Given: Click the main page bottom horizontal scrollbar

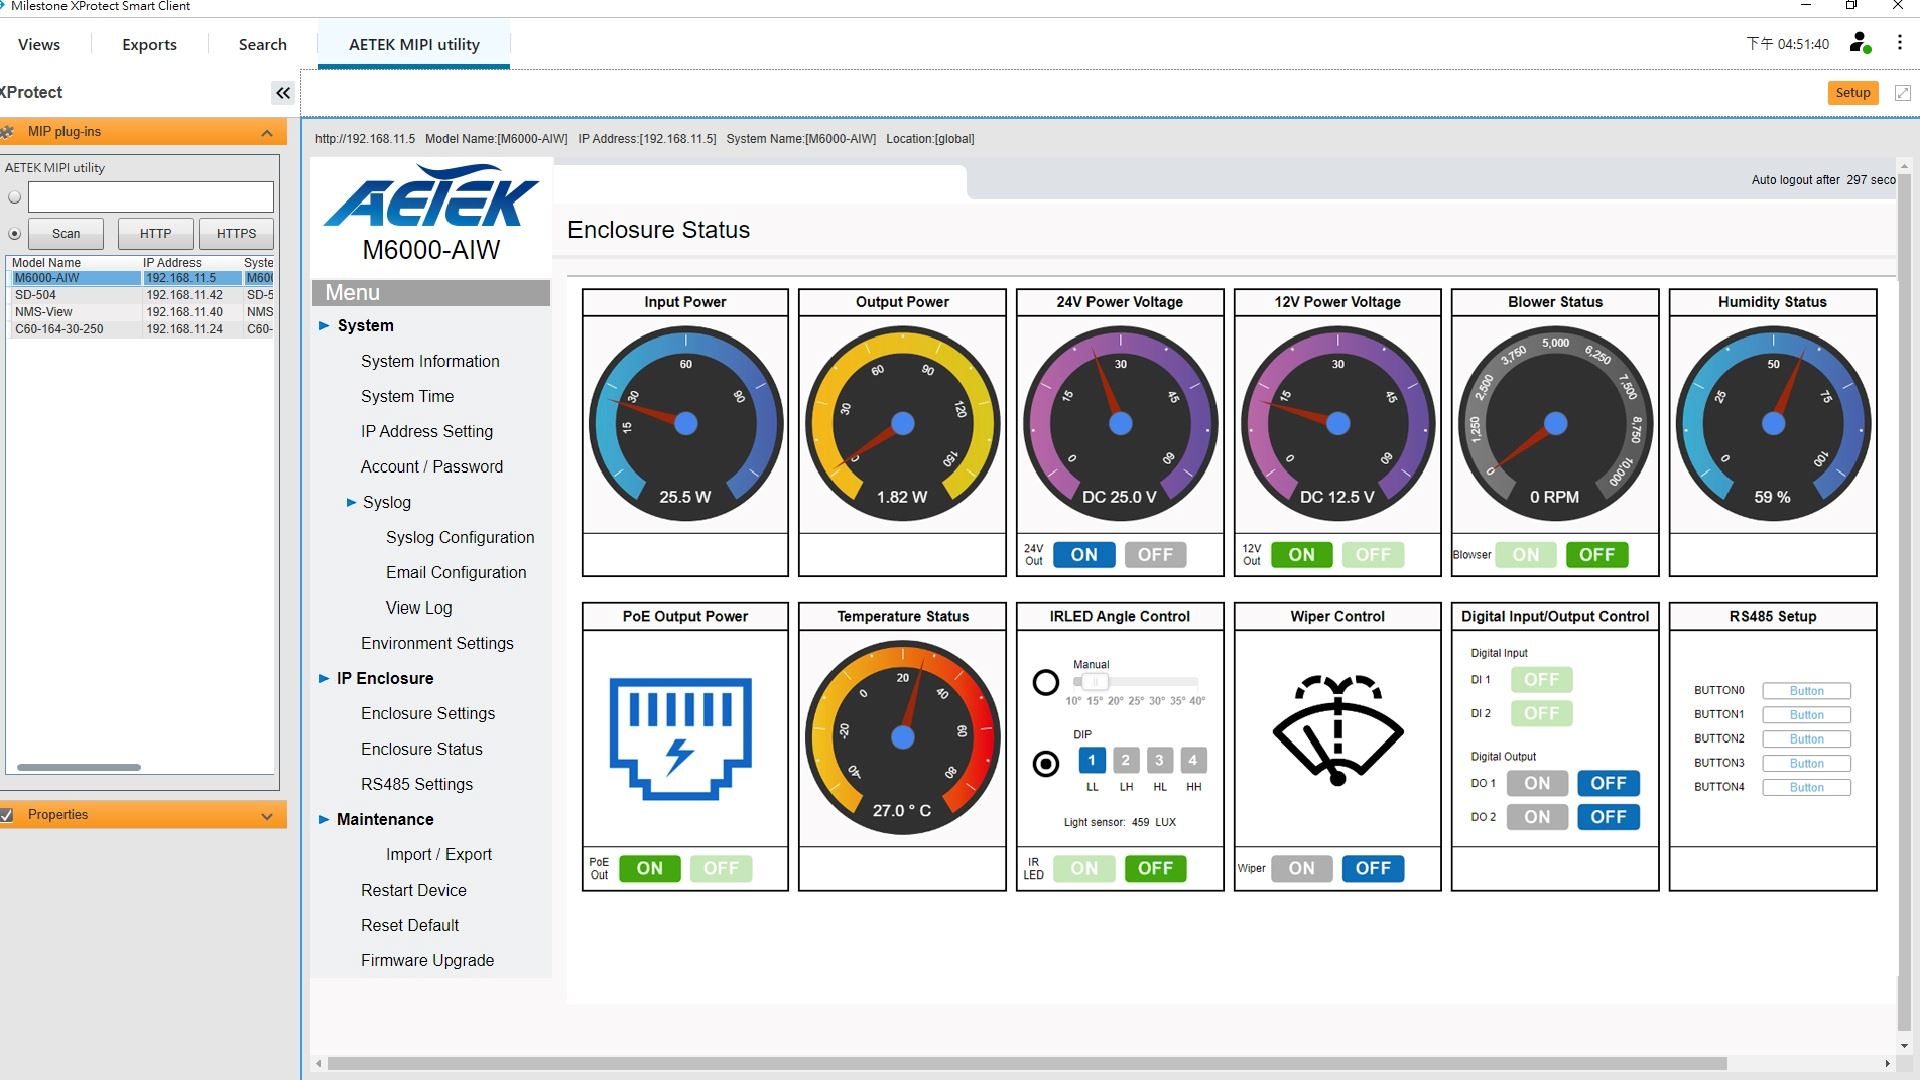Looking at the screenshot, I should tap(1027, 1063).
